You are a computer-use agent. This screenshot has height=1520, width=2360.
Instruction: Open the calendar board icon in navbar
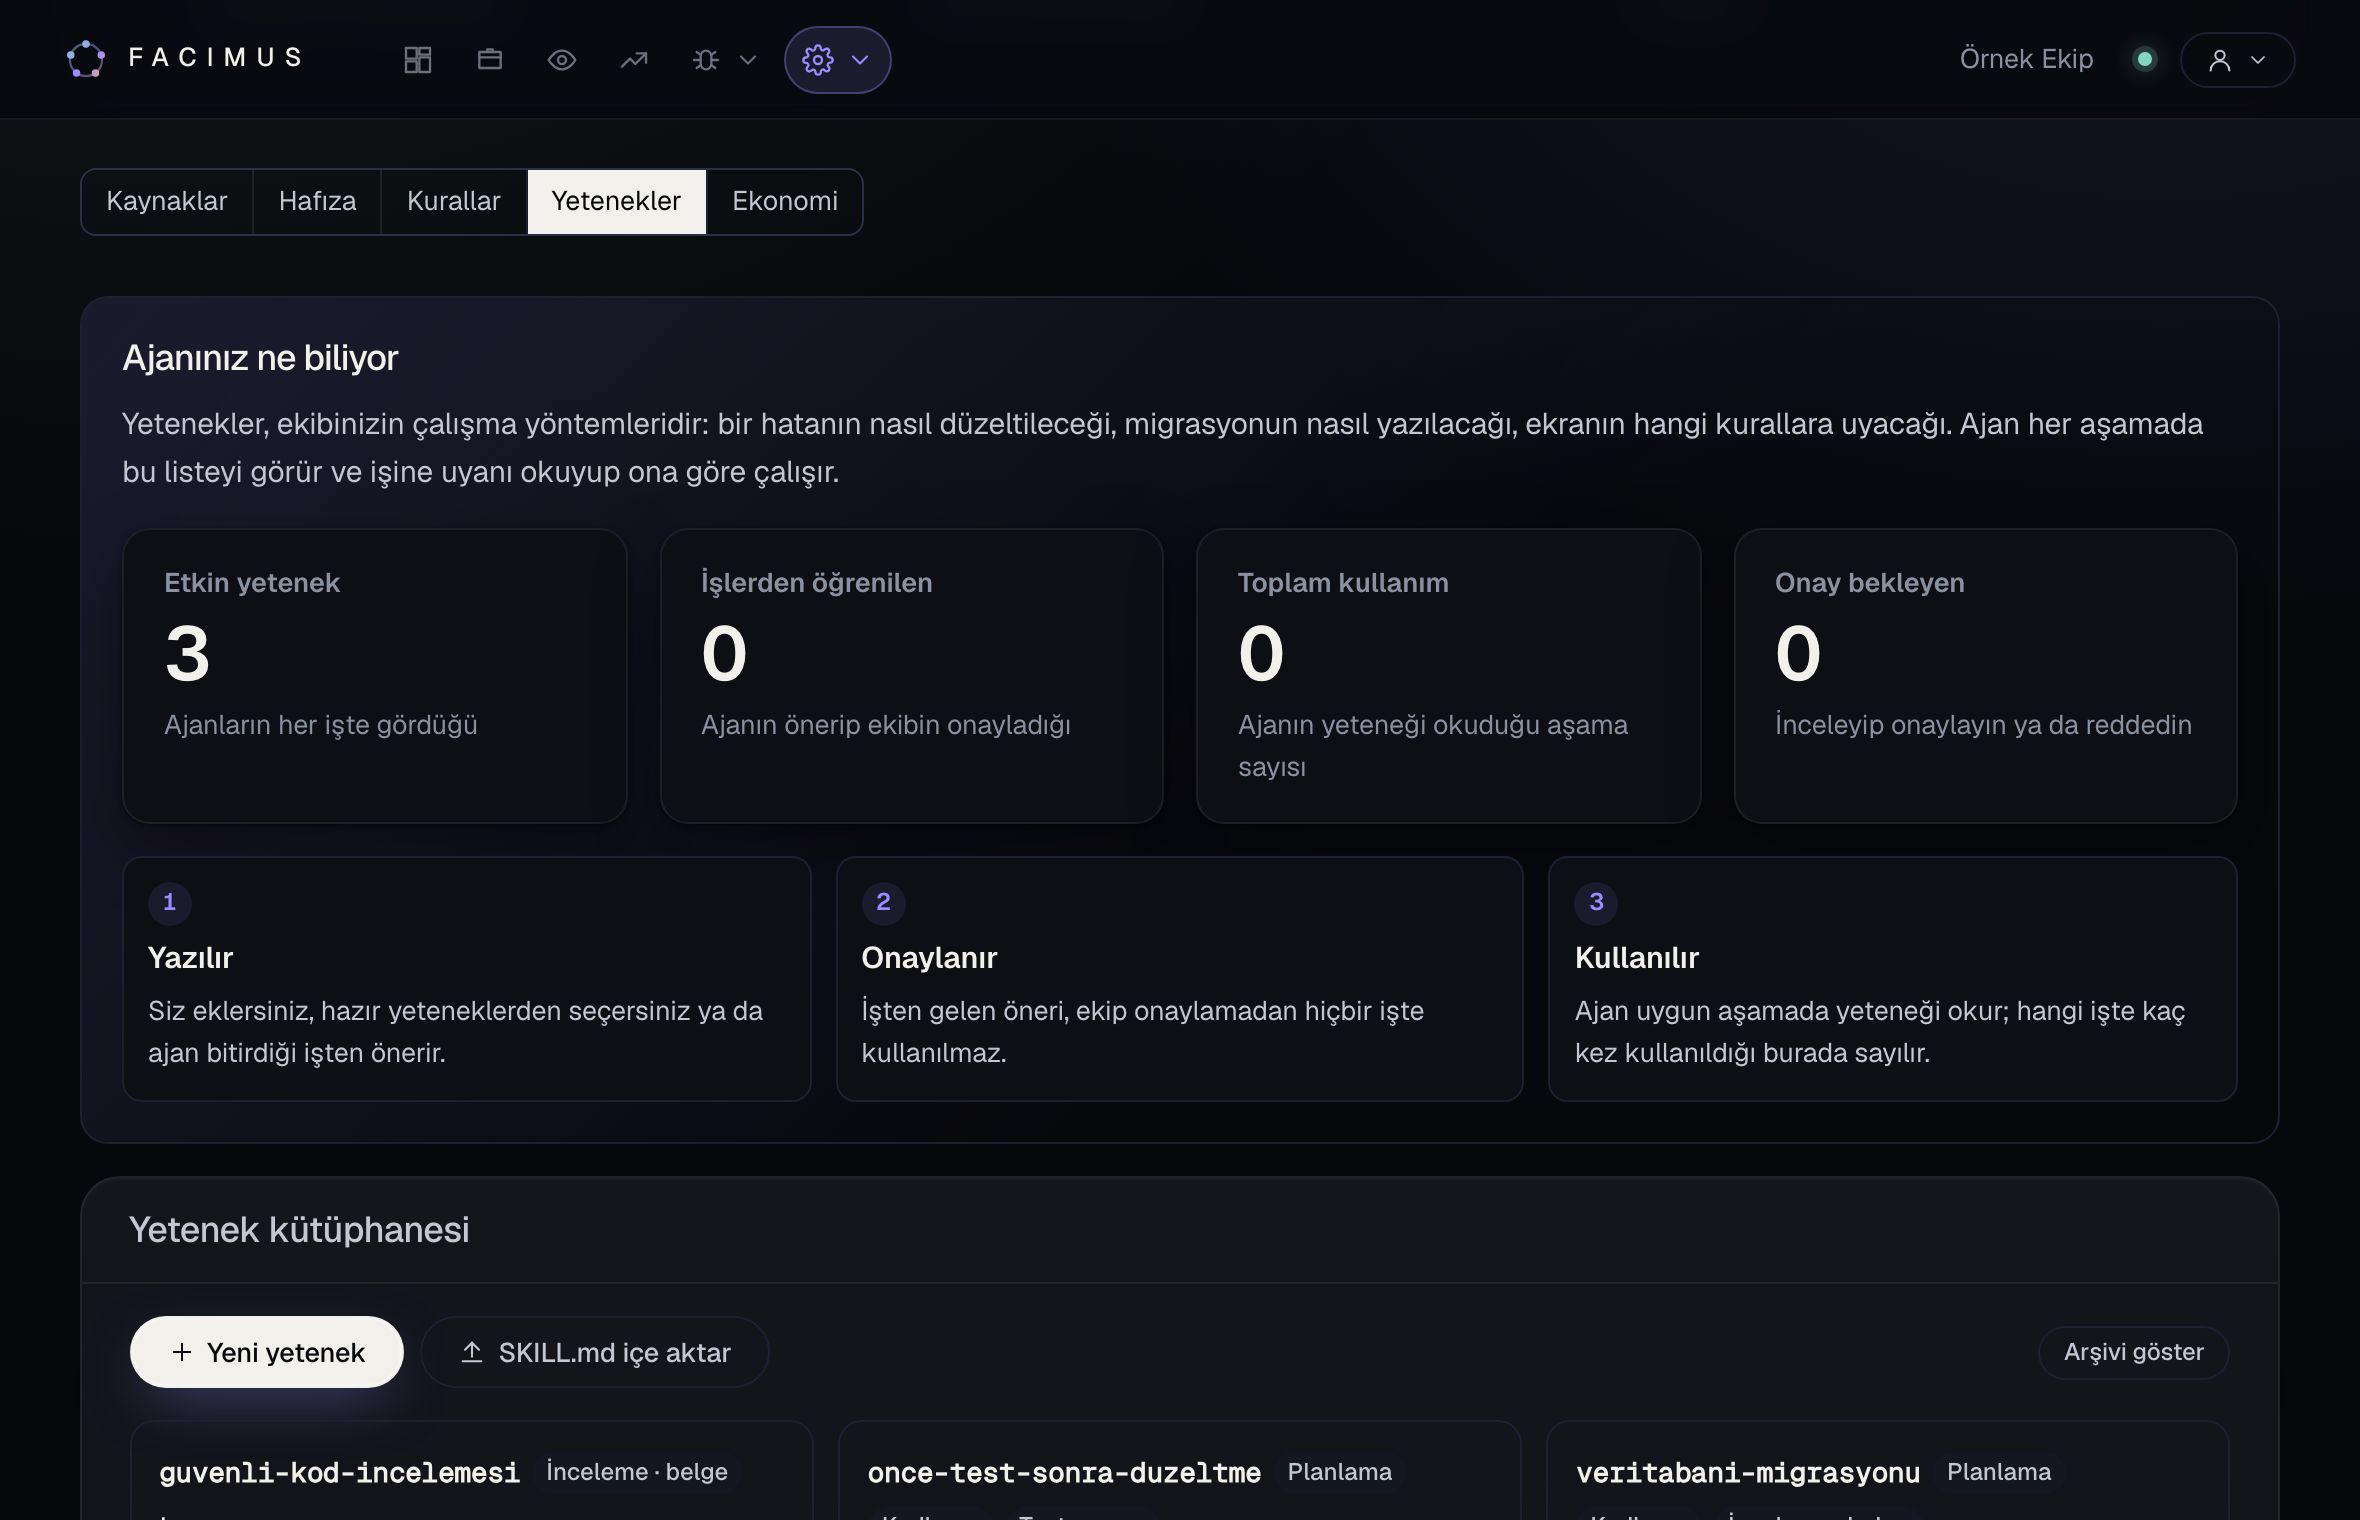(x=490, y=60)
